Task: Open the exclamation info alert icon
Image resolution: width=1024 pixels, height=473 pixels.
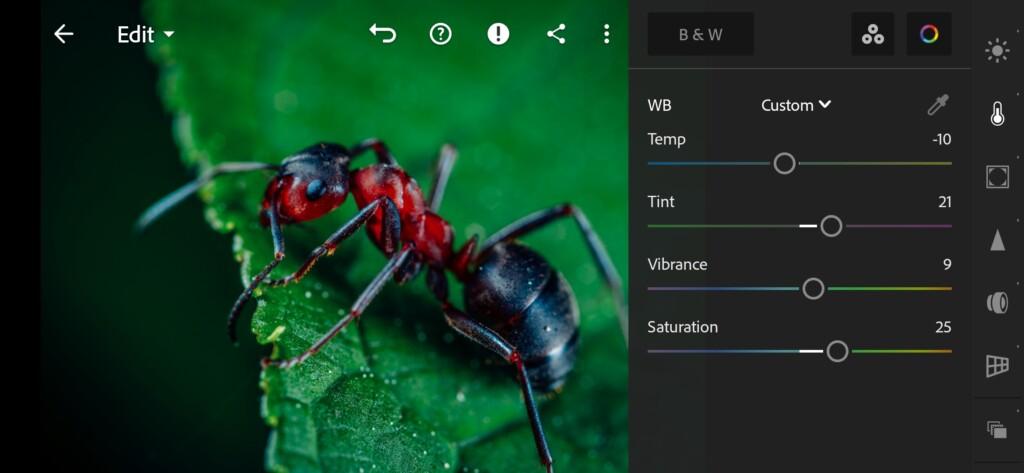Action: [x=498, y=34]
